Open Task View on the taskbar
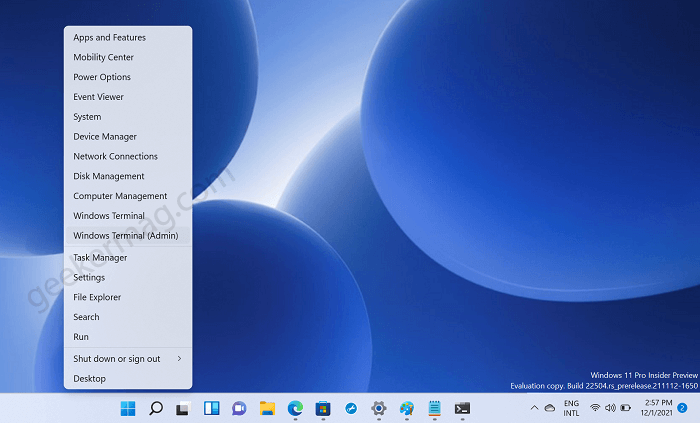This screenshot has width=700, height=423. pos(183,408)
